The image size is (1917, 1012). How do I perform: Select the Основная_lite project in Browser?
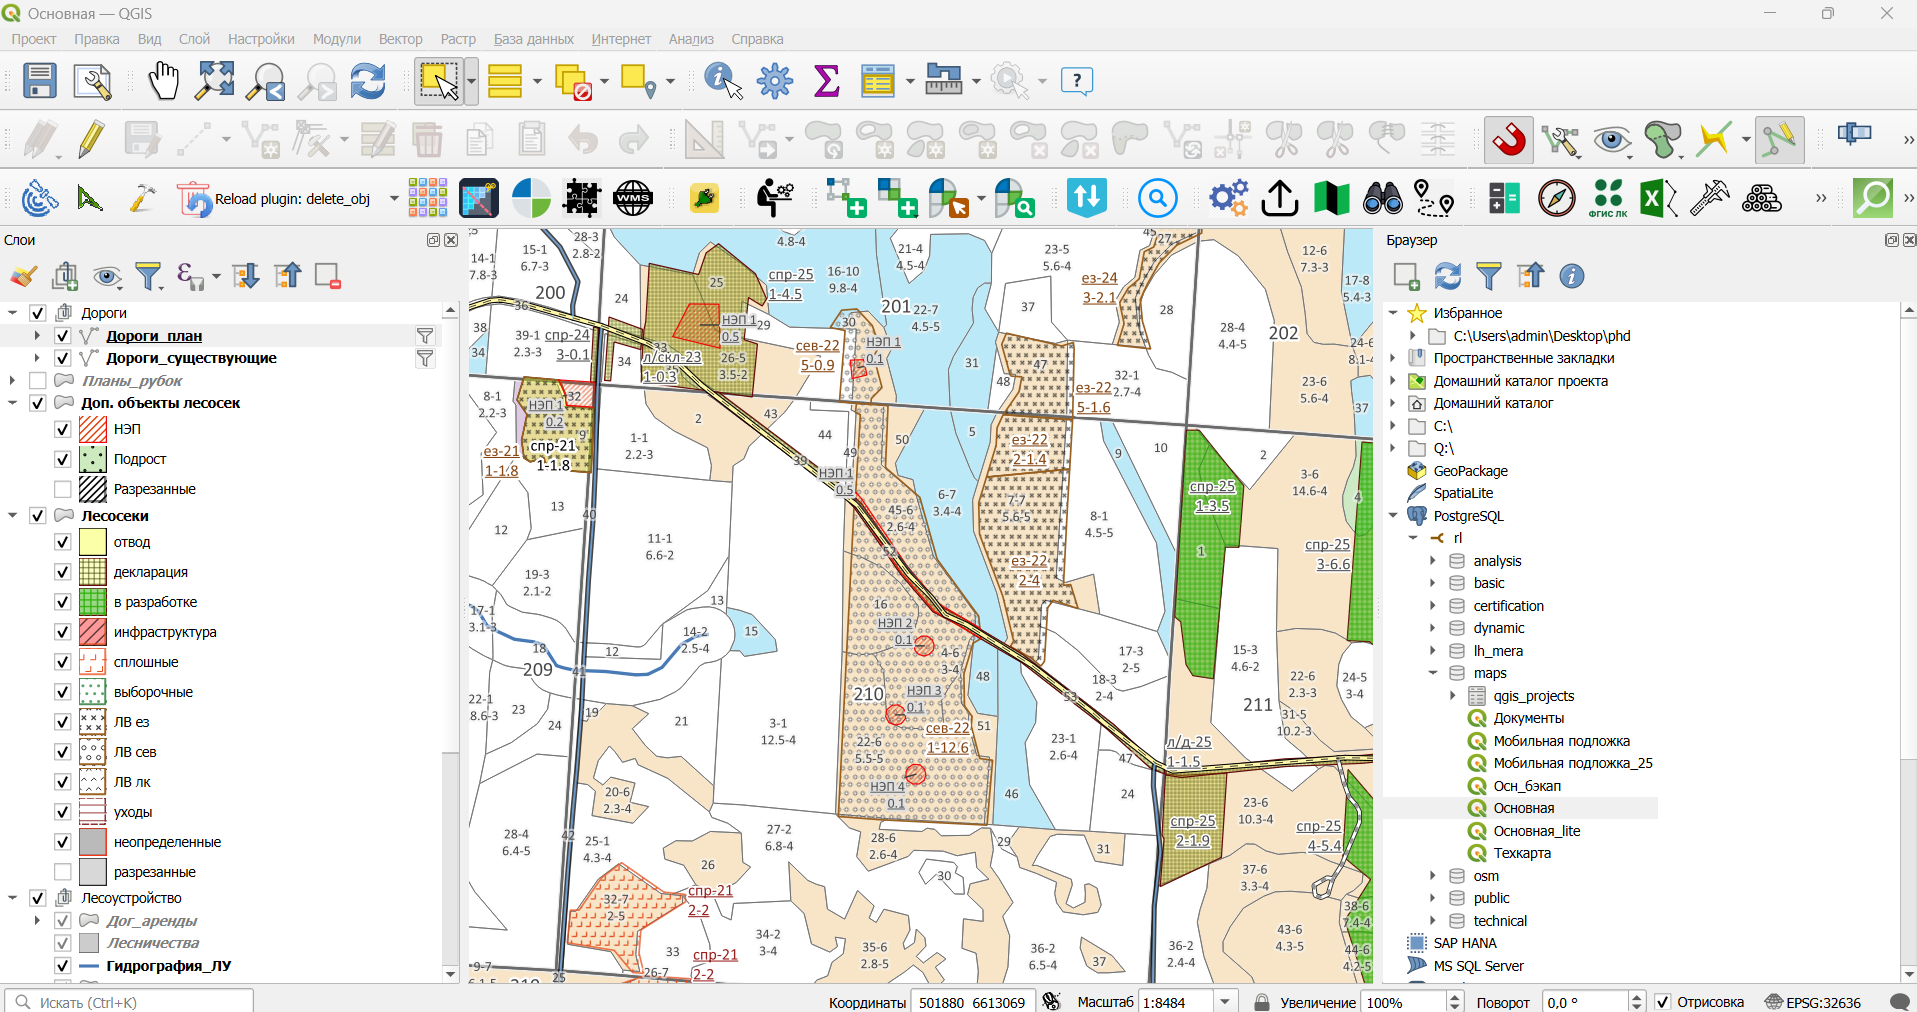point(1537,831)
